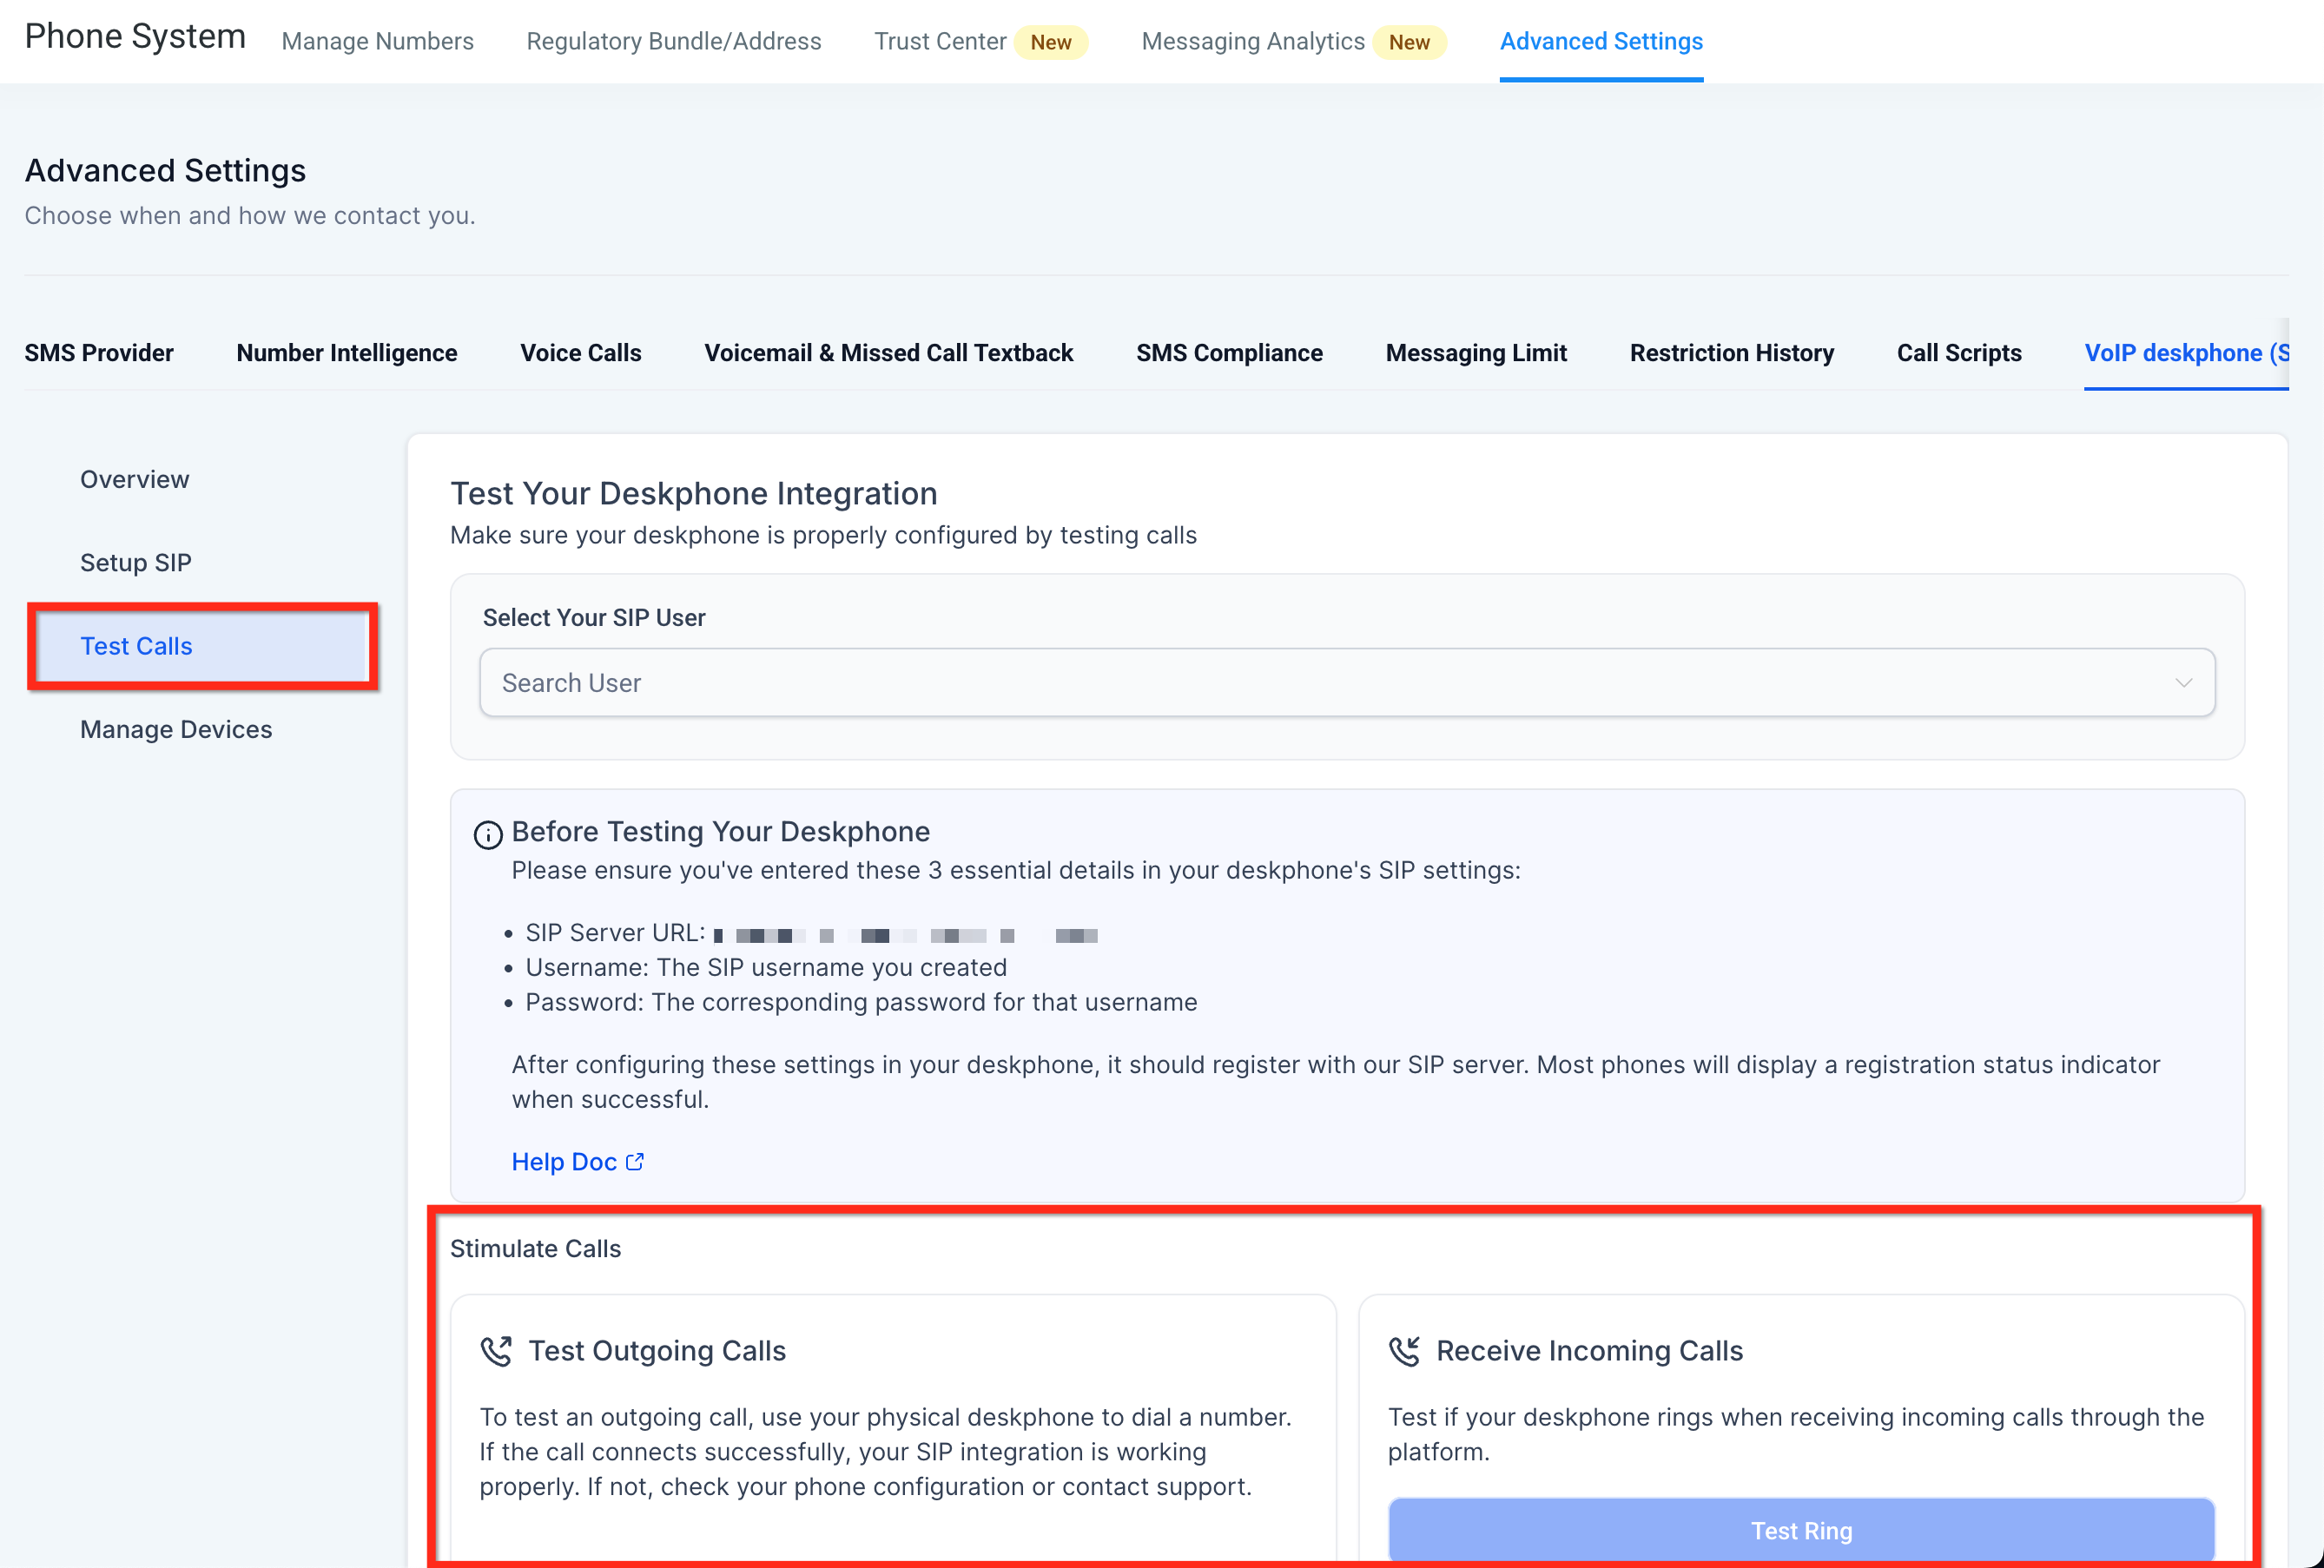Open the Restriction History tab
Viewport: 2324px width, 1568px height.
click(1731, 353)
